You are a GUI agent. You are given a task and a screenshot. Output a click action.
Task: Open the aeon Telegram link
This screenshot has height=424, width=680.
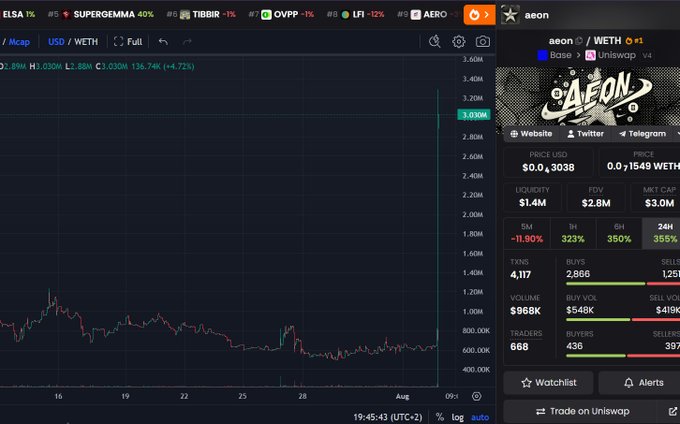[x=642, y=134]
